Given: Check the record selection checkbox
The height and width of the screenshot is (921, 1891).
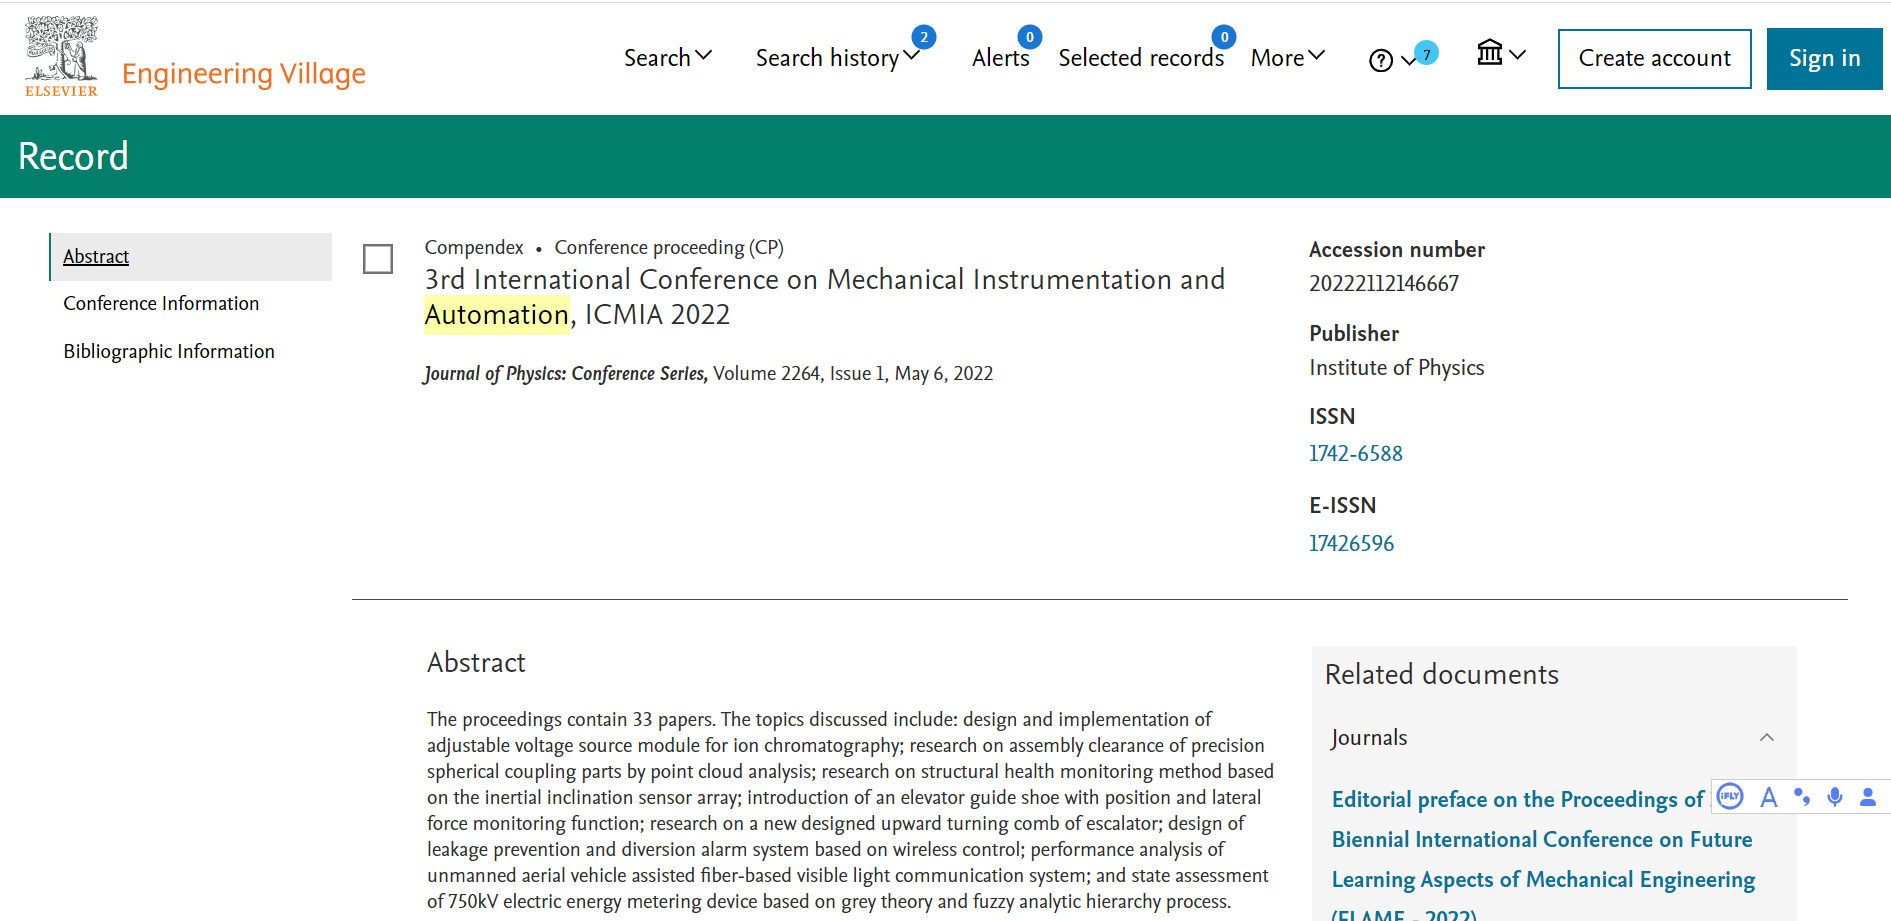Looking at the screenshot, I should pos(378,259).
